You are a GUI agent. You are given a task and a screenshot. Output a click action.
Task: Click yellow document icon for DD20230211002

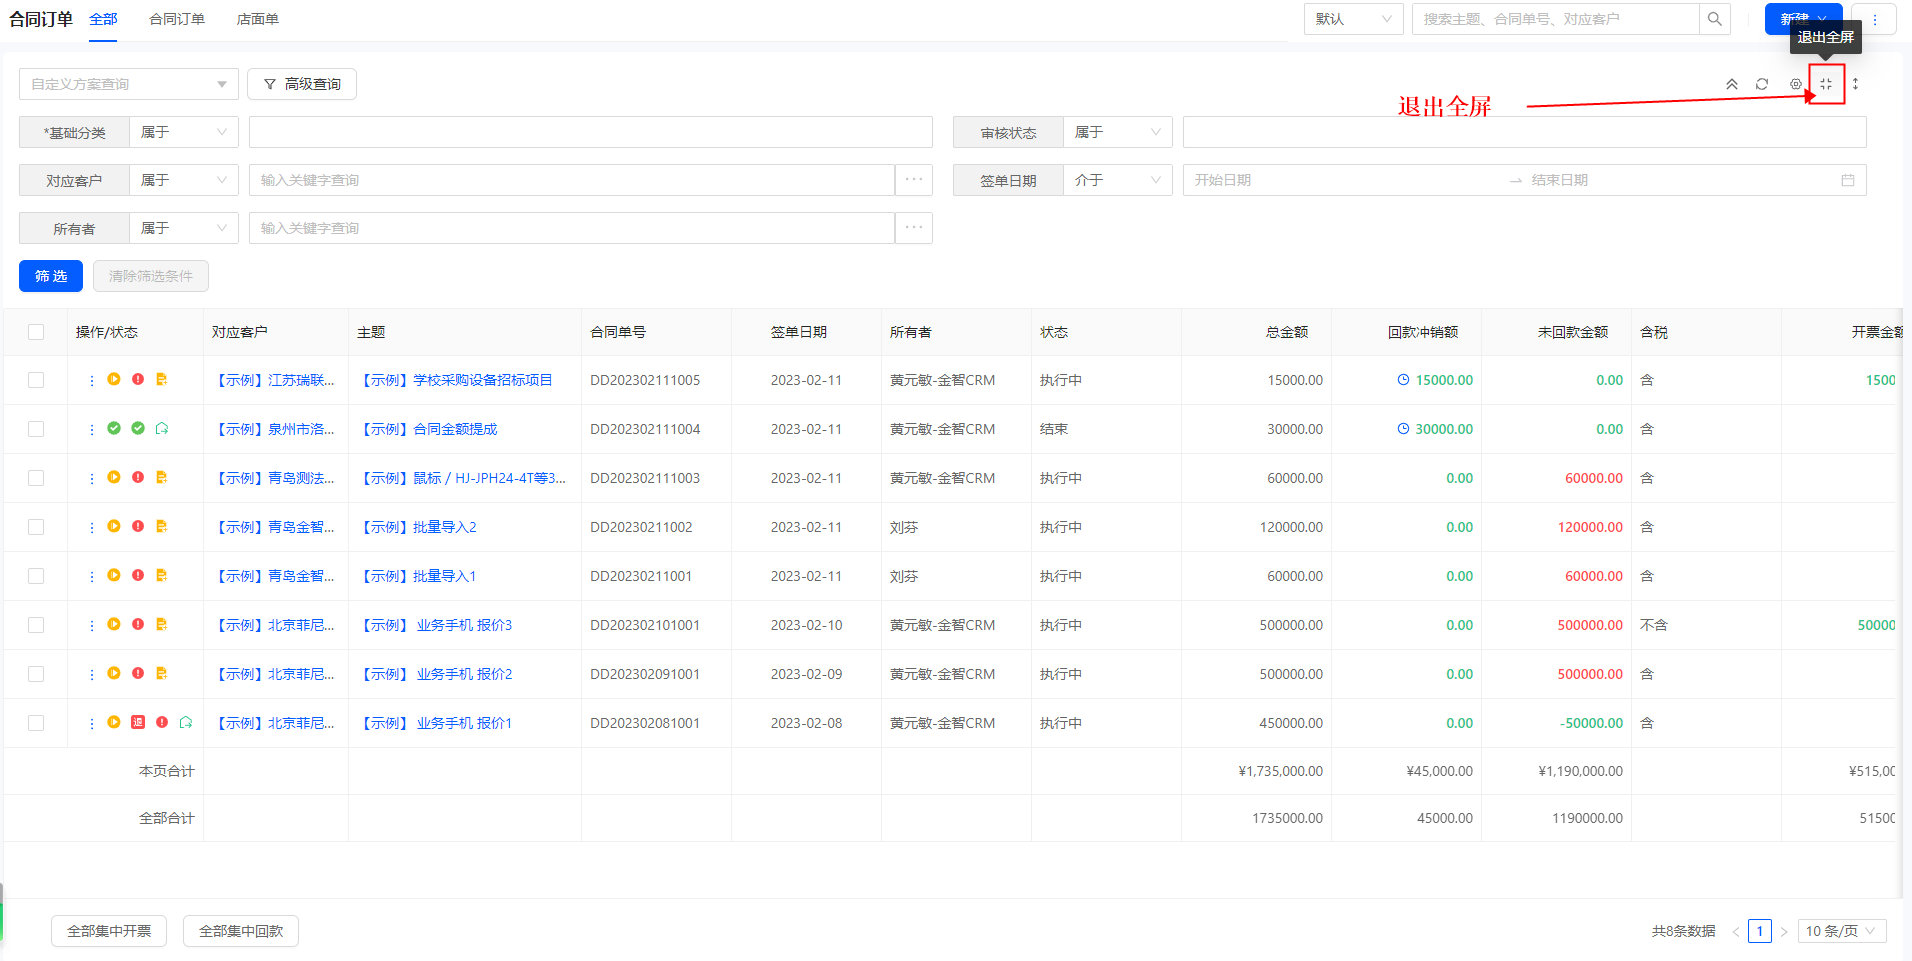(x=162, y=526)
